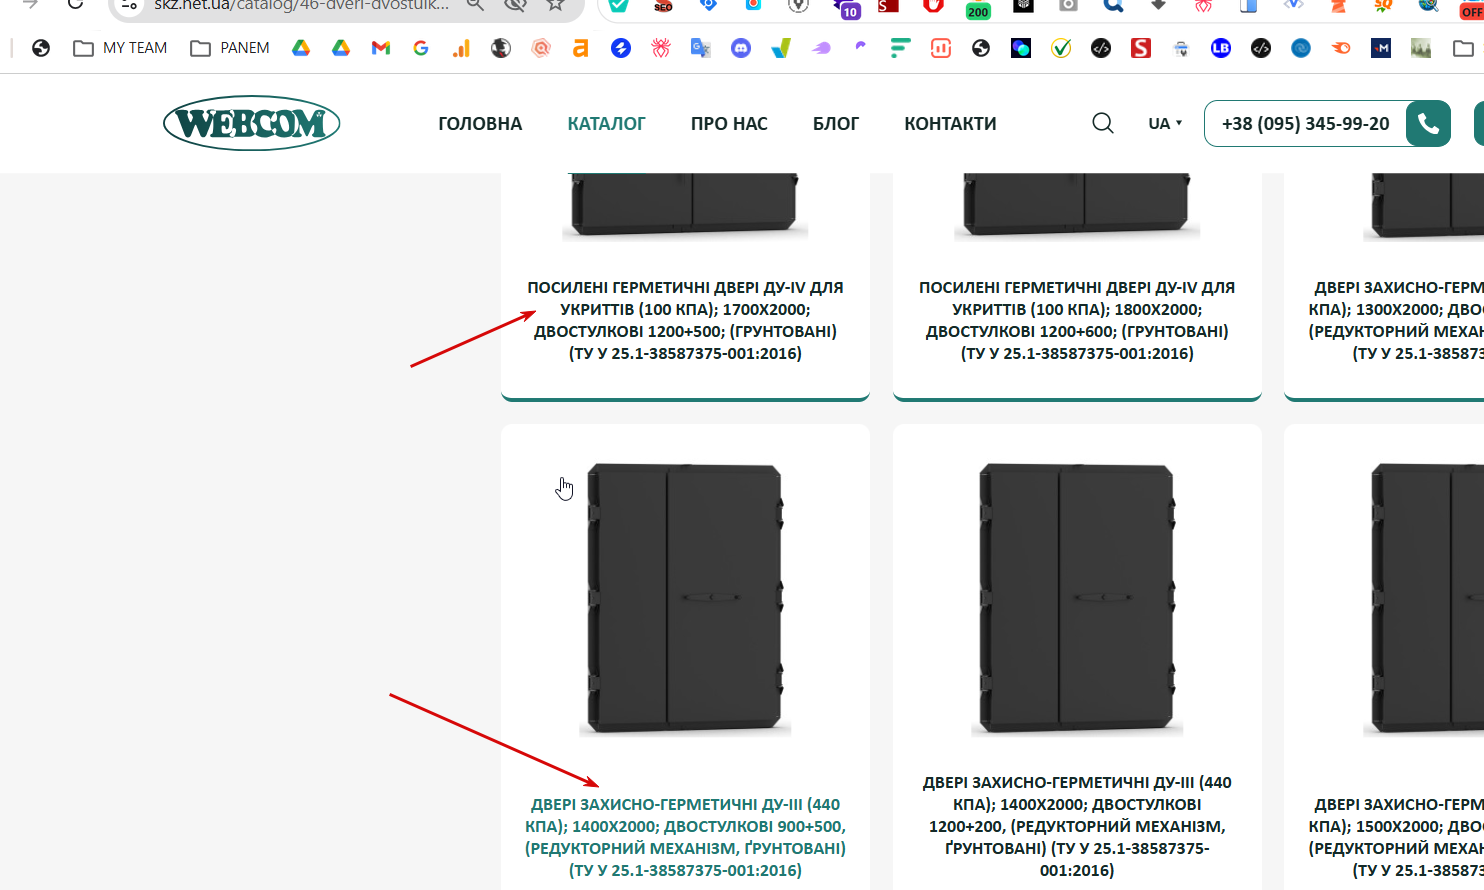Viewport: 1484px width, 890px height.
Task: Open the КАТАЛОГ menu item
Action: [x=606, y=124]
